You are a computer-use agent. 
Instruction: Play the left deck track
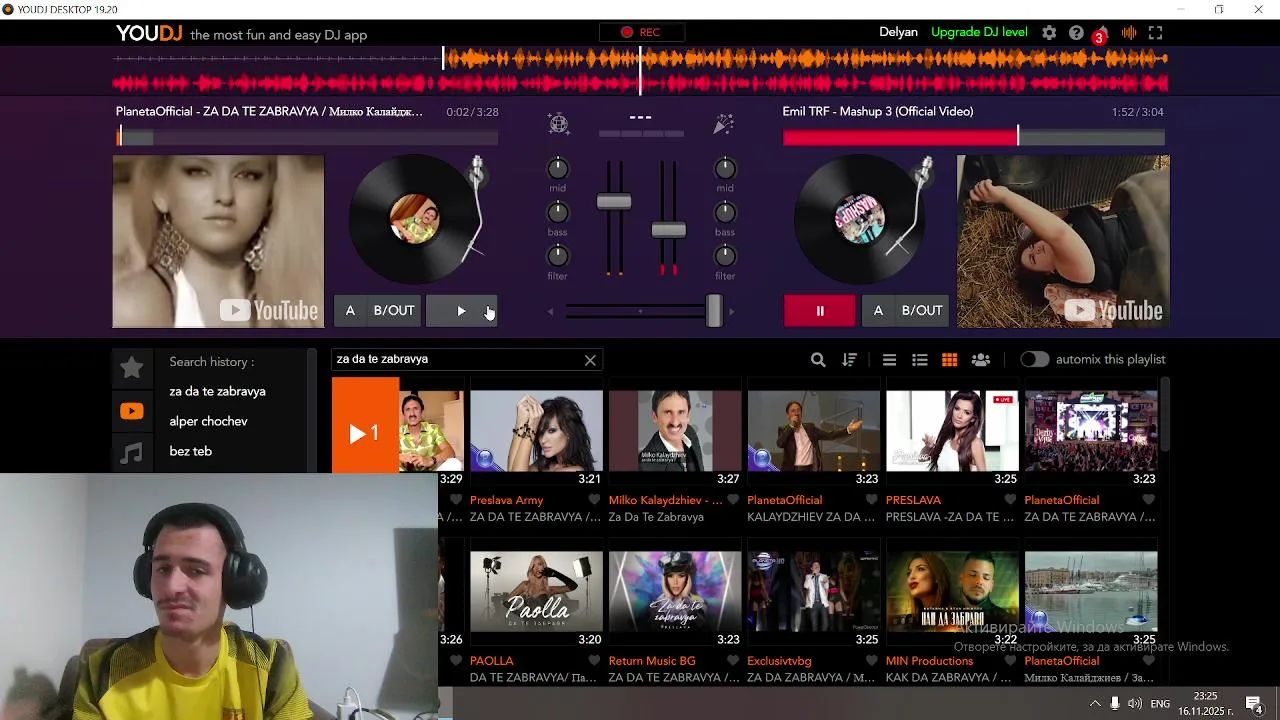coord(461,311)
